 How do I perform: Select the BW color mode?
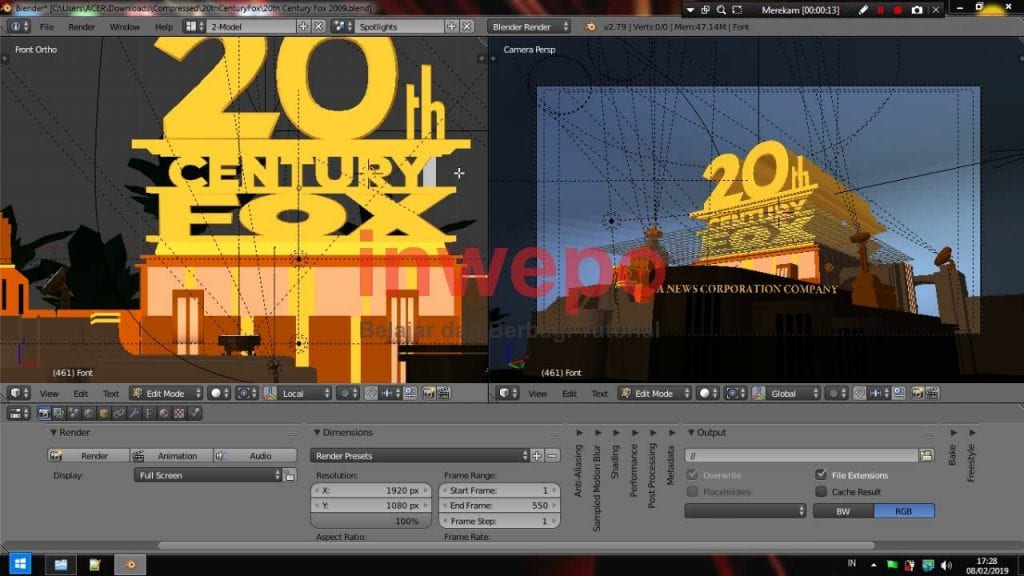click(x=843, y=510)
